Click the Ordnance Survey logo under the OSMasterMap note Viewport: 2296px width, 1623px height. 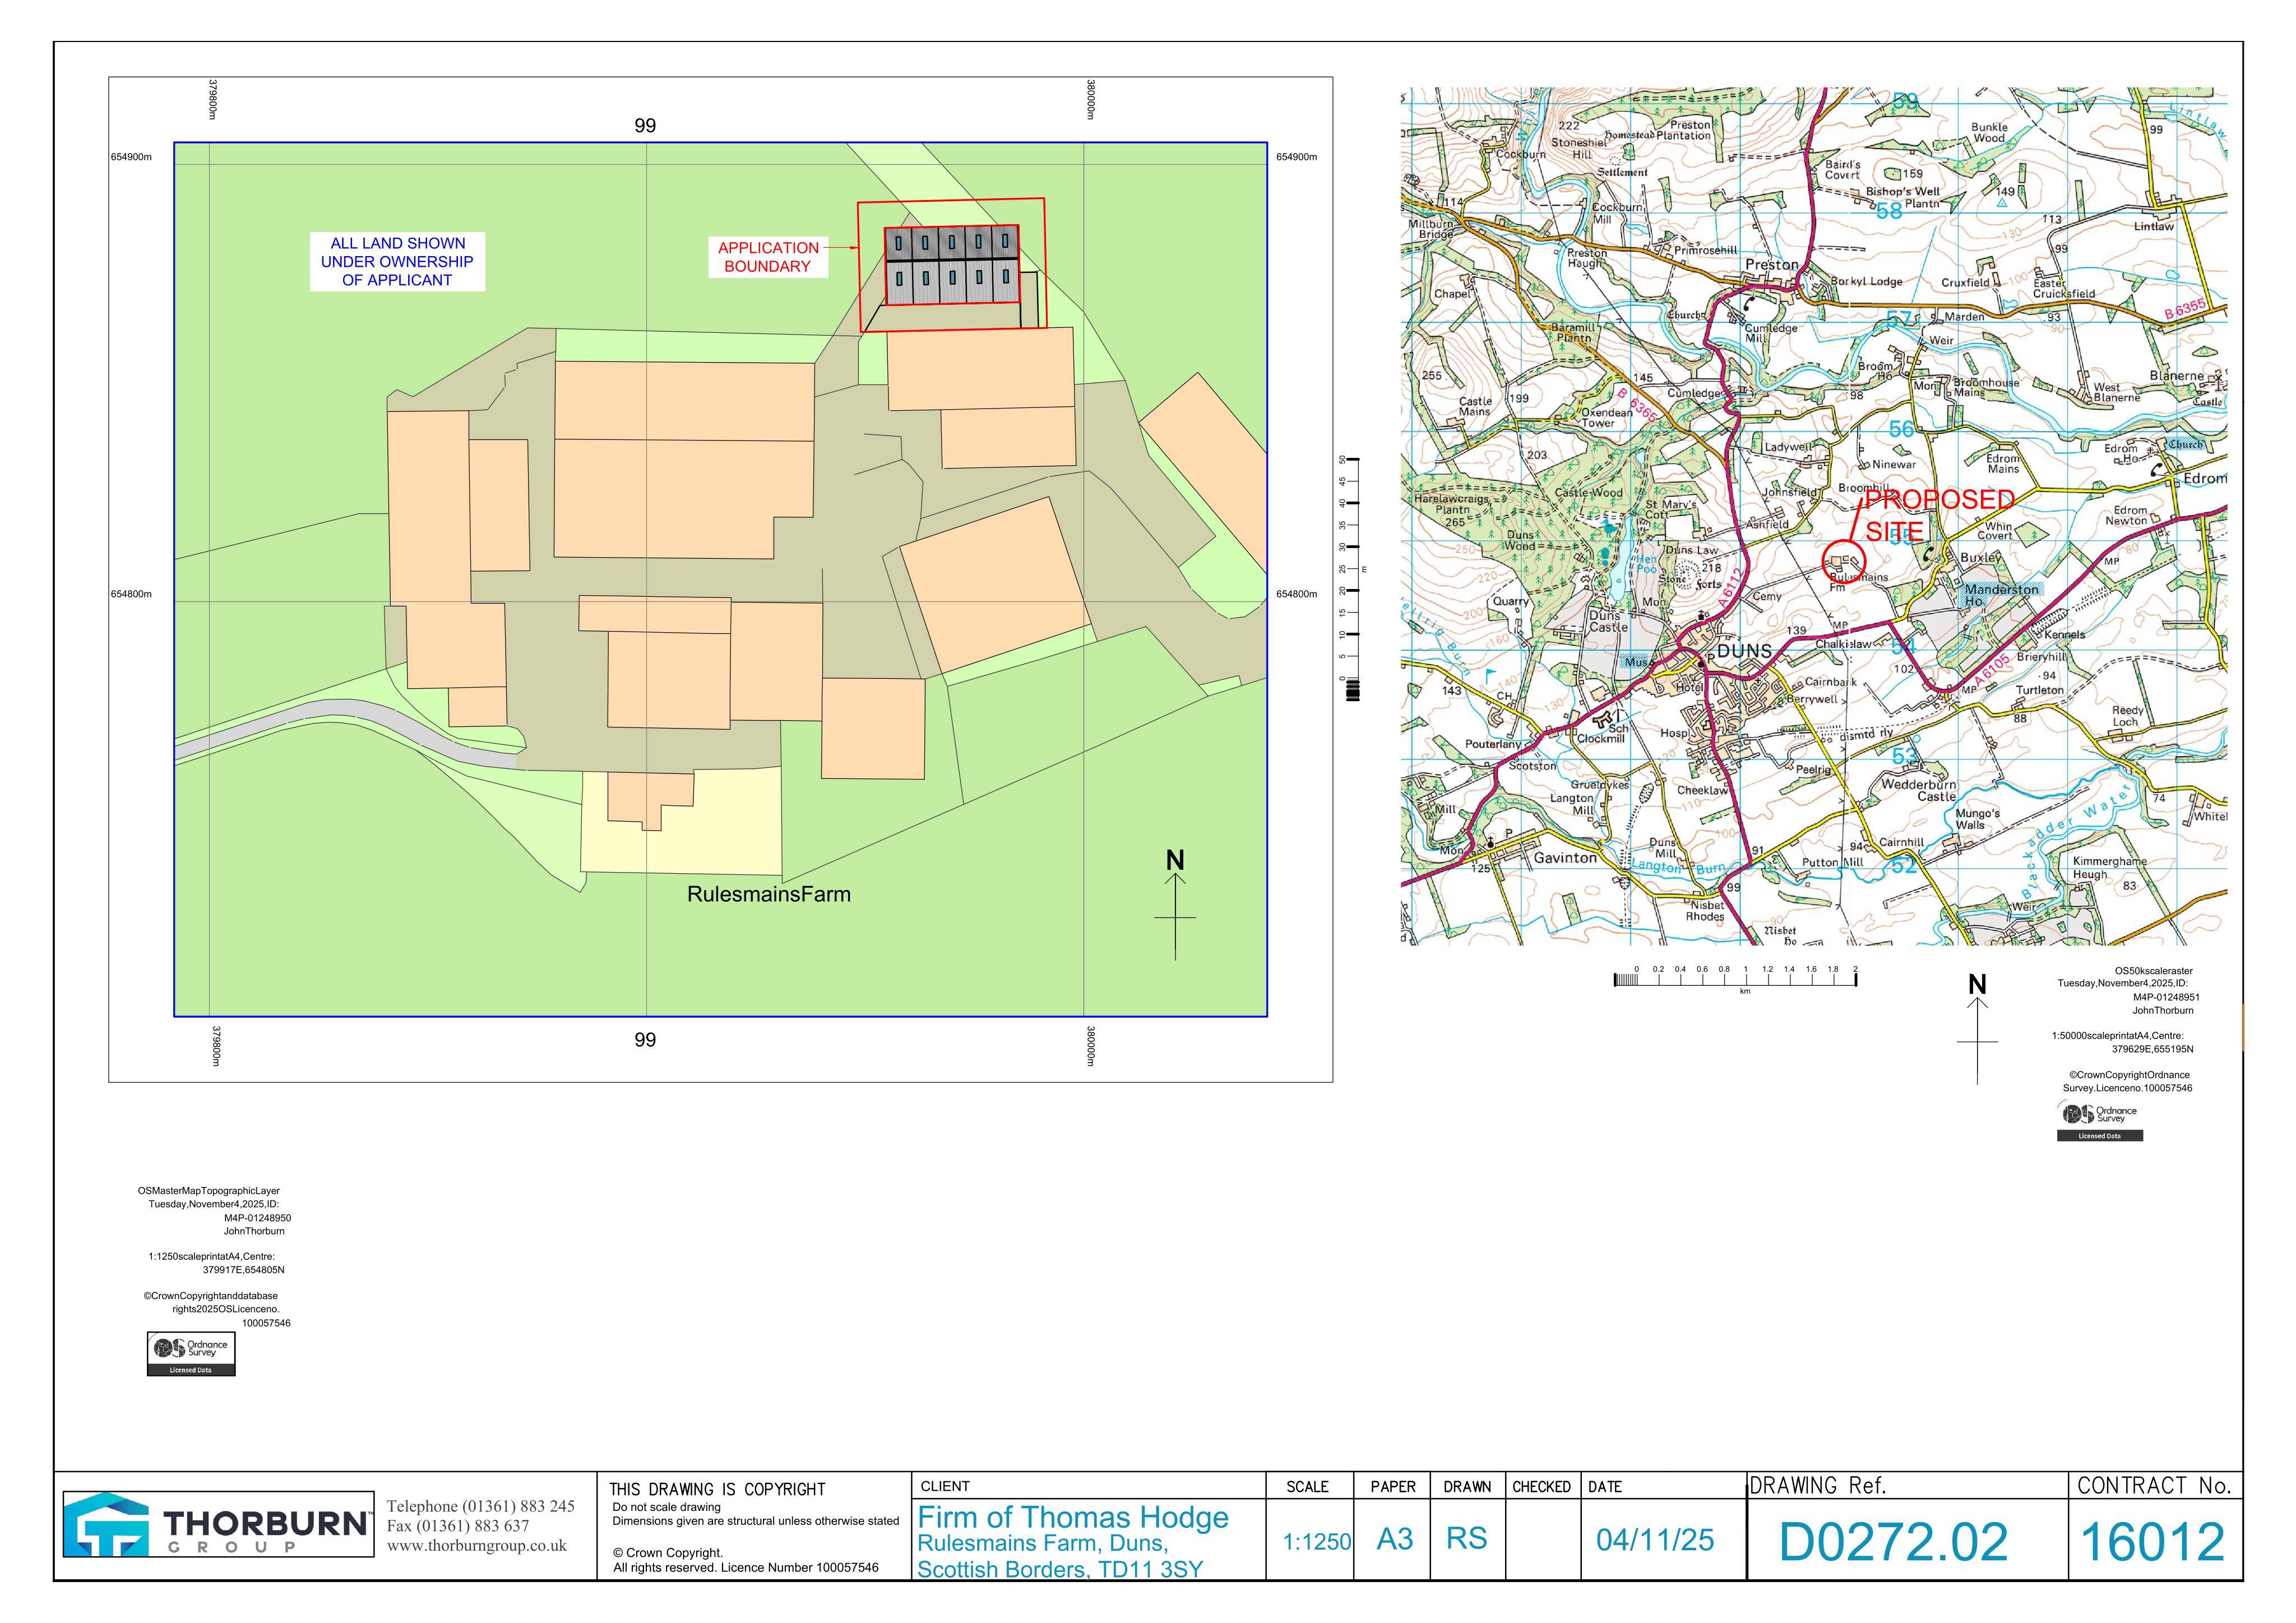[x=191, y=1353]
